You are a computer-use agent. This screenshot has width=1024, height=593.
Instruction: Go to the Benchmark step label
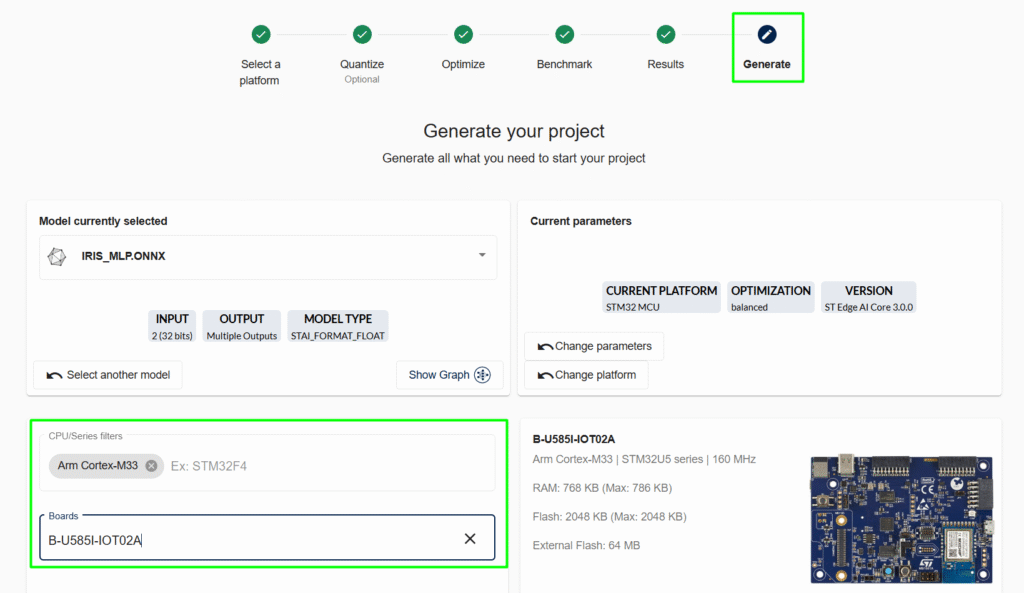point(564,64)
